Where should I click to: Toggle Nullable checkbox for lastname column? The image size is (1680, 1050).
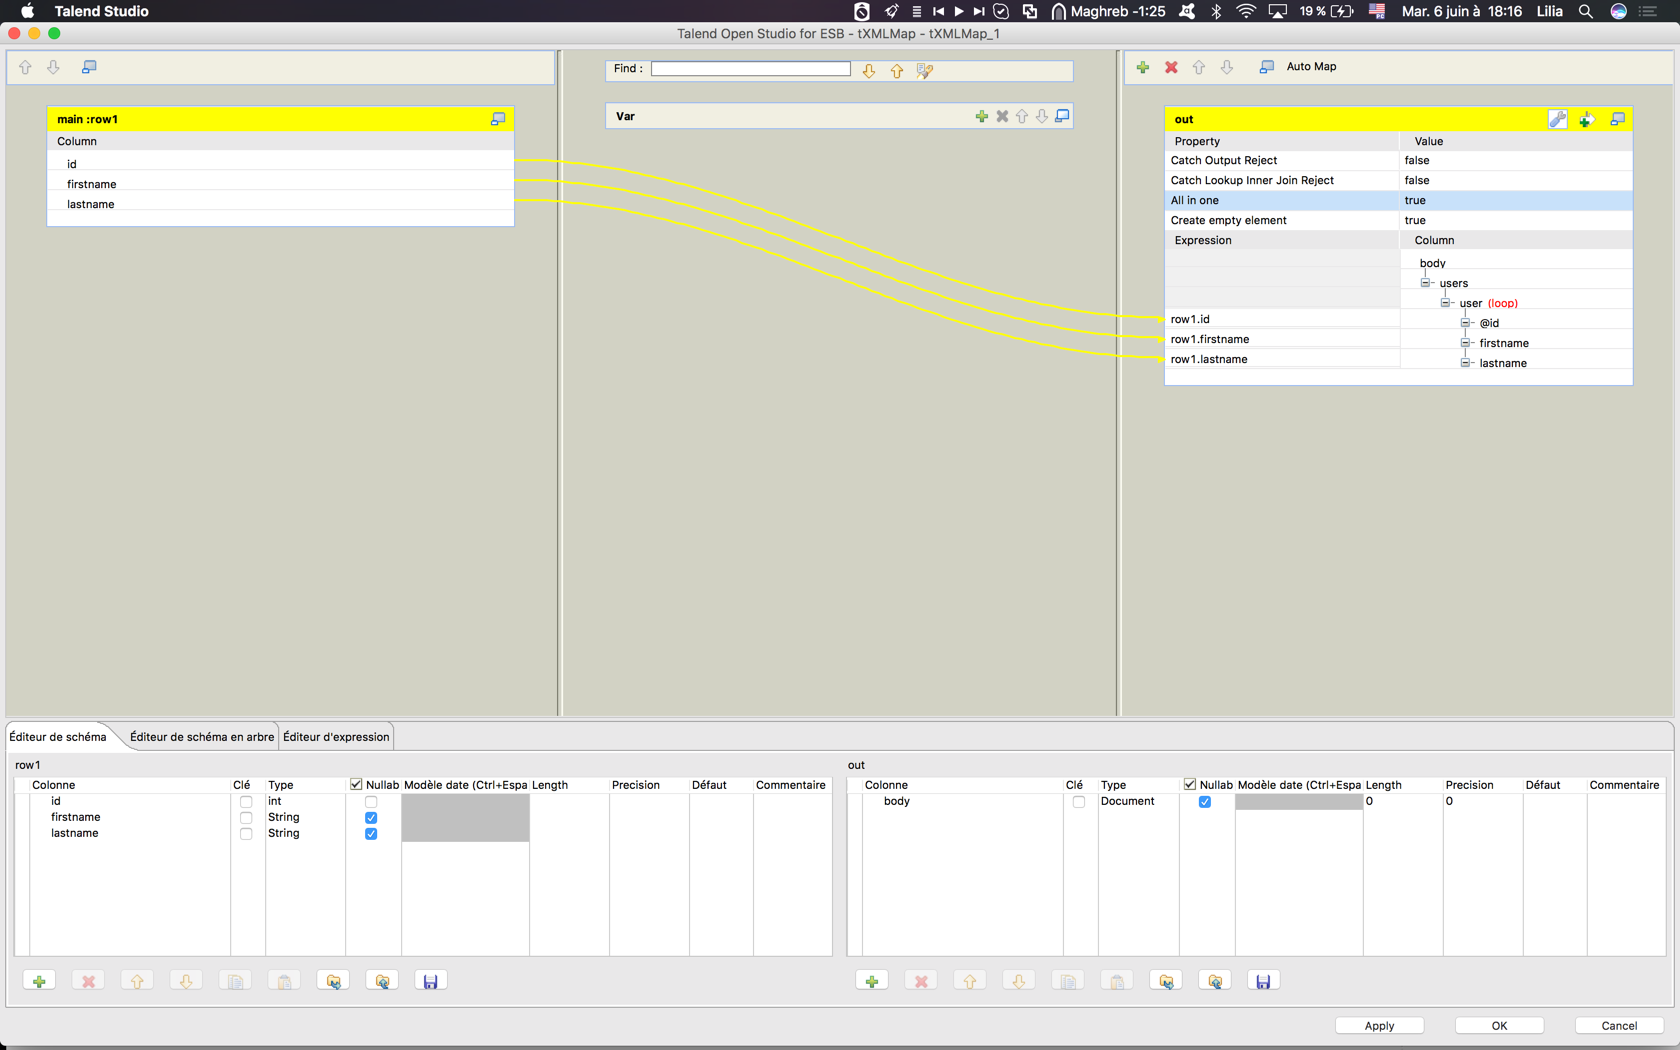click(x=371, y=834)
